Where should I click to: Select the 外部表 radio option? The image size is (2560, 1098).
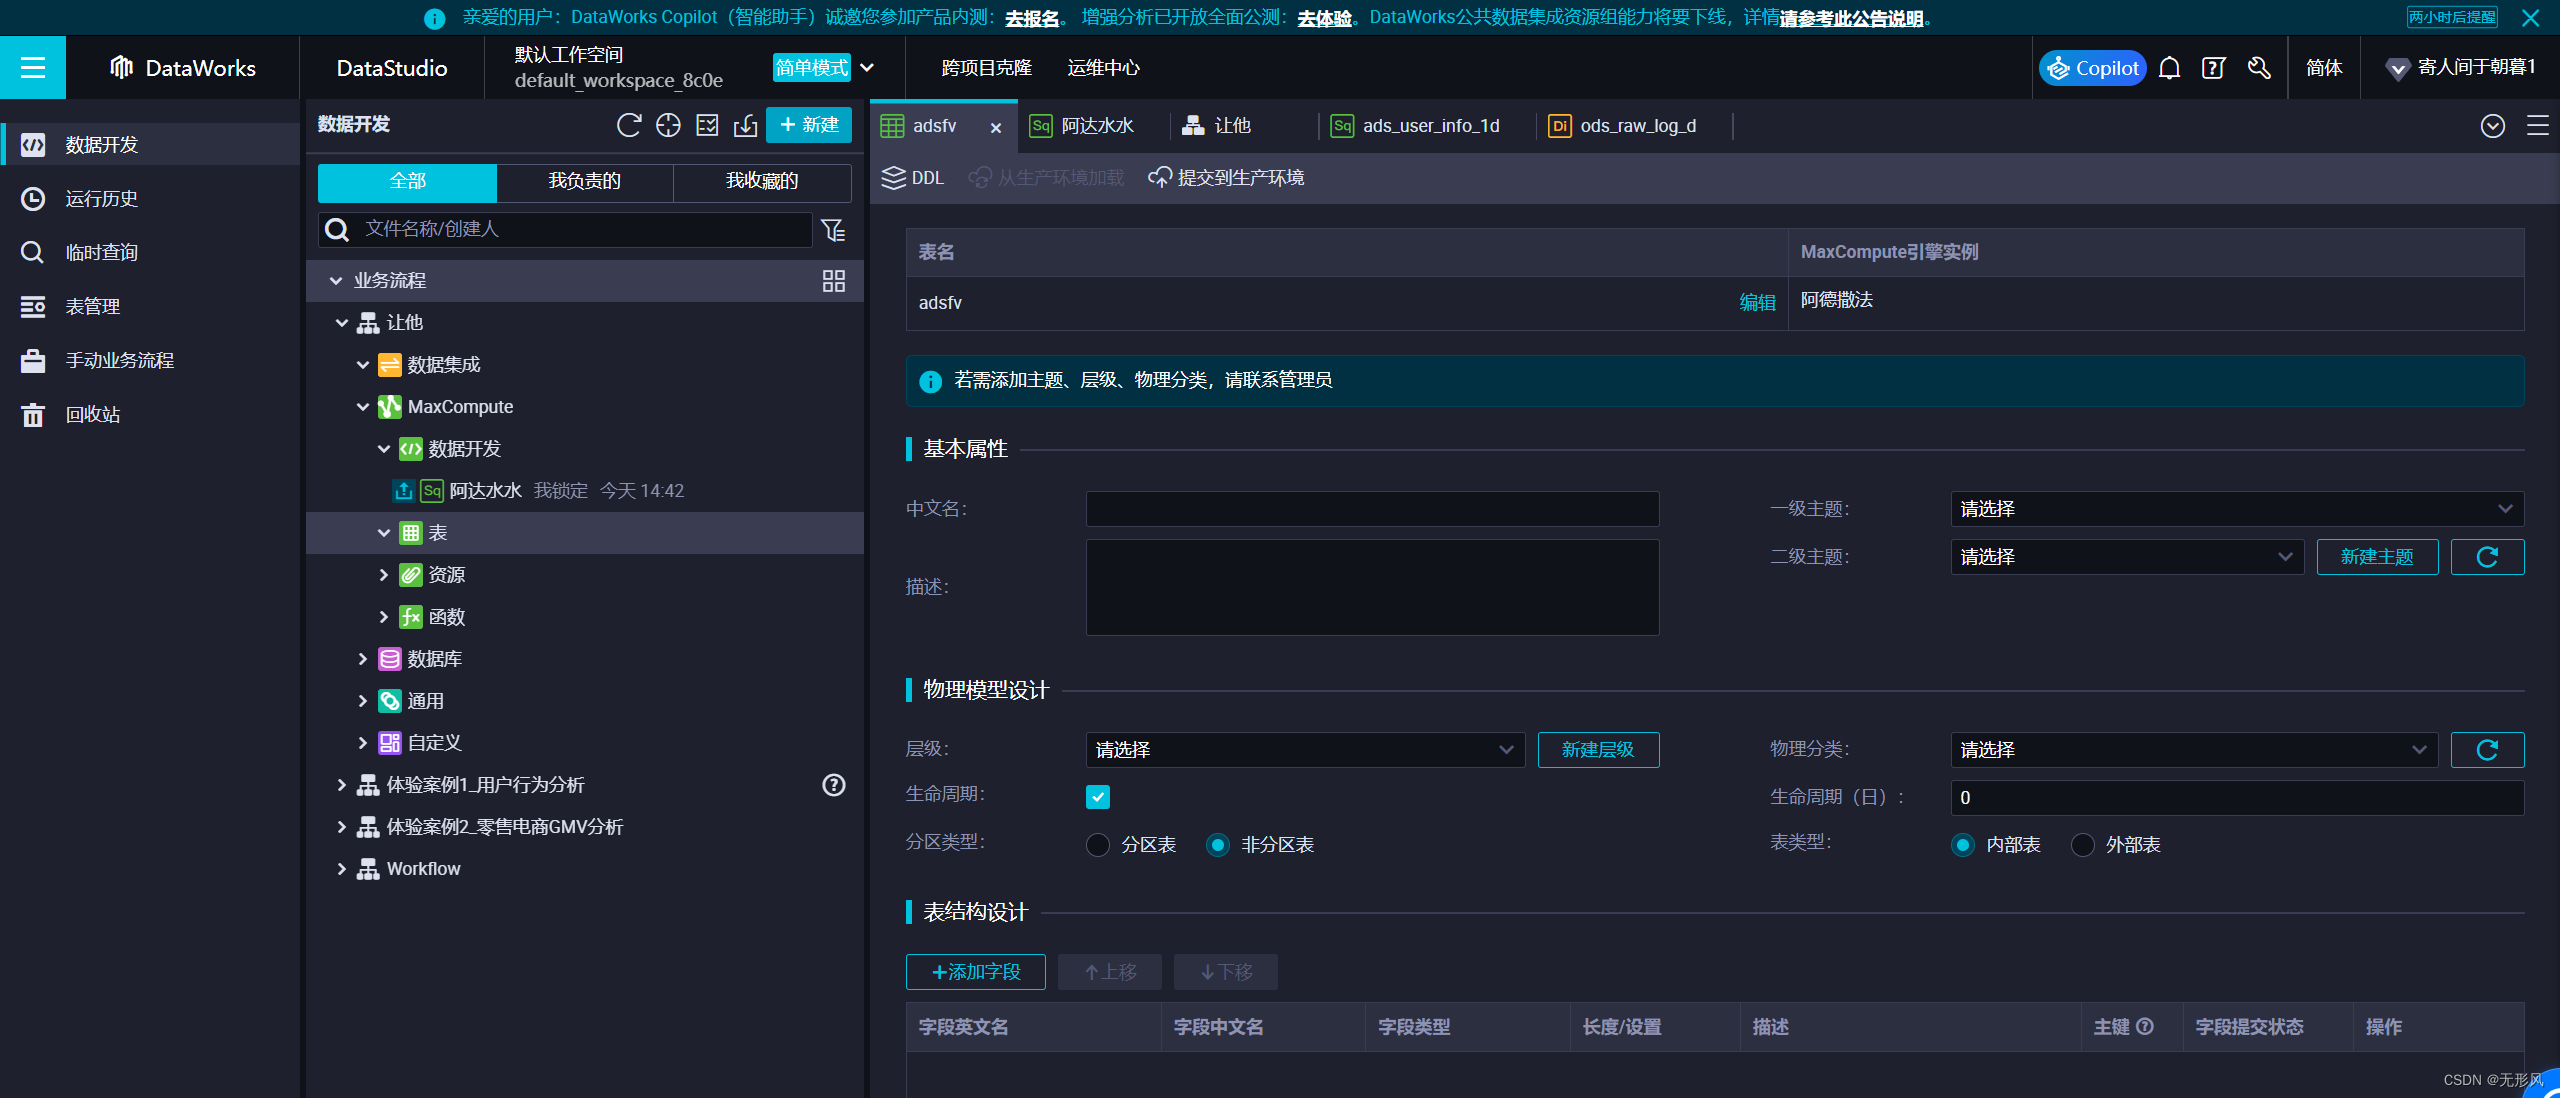click(x=2083, y=845)
